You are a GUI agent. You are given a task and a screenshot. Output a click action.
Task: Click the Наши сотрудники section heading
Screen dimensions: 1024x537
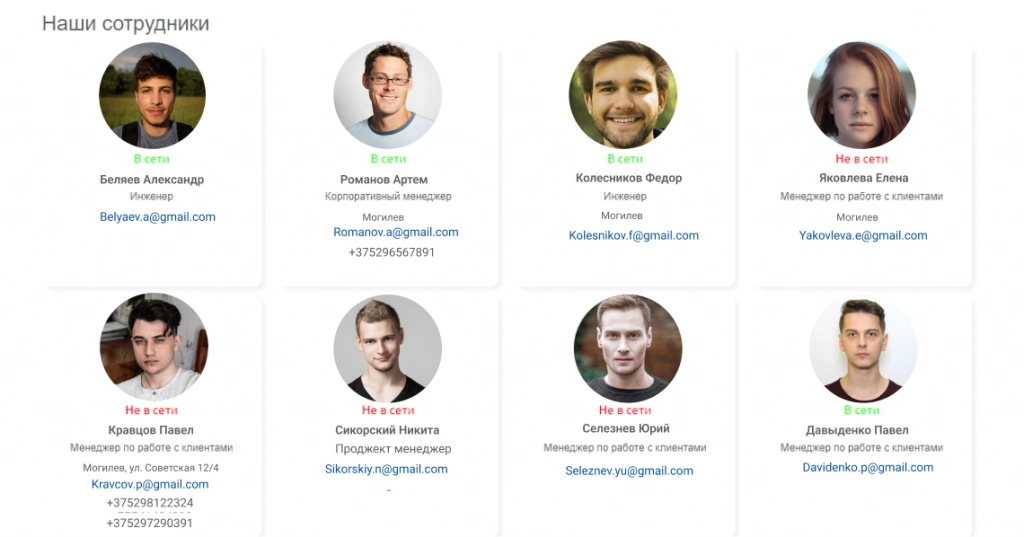pos(125,24)
